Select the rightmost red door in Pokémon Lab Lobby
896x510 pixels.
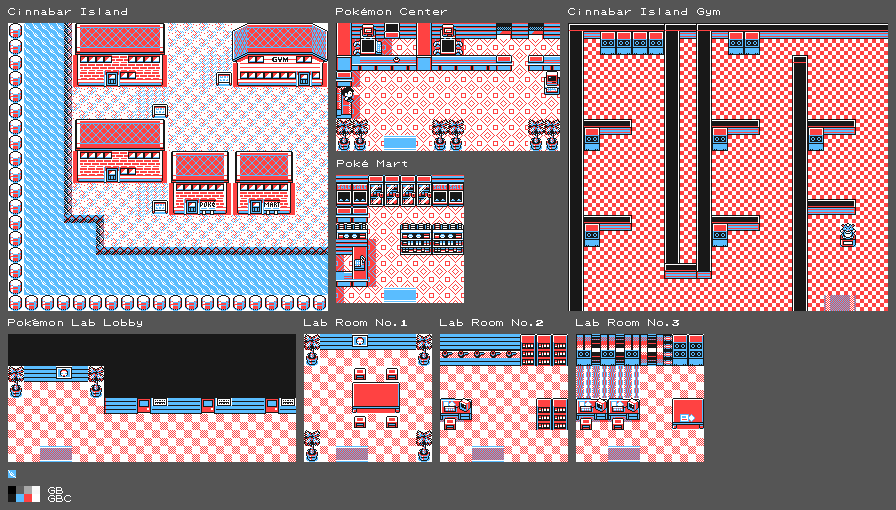tap(272, 405)
